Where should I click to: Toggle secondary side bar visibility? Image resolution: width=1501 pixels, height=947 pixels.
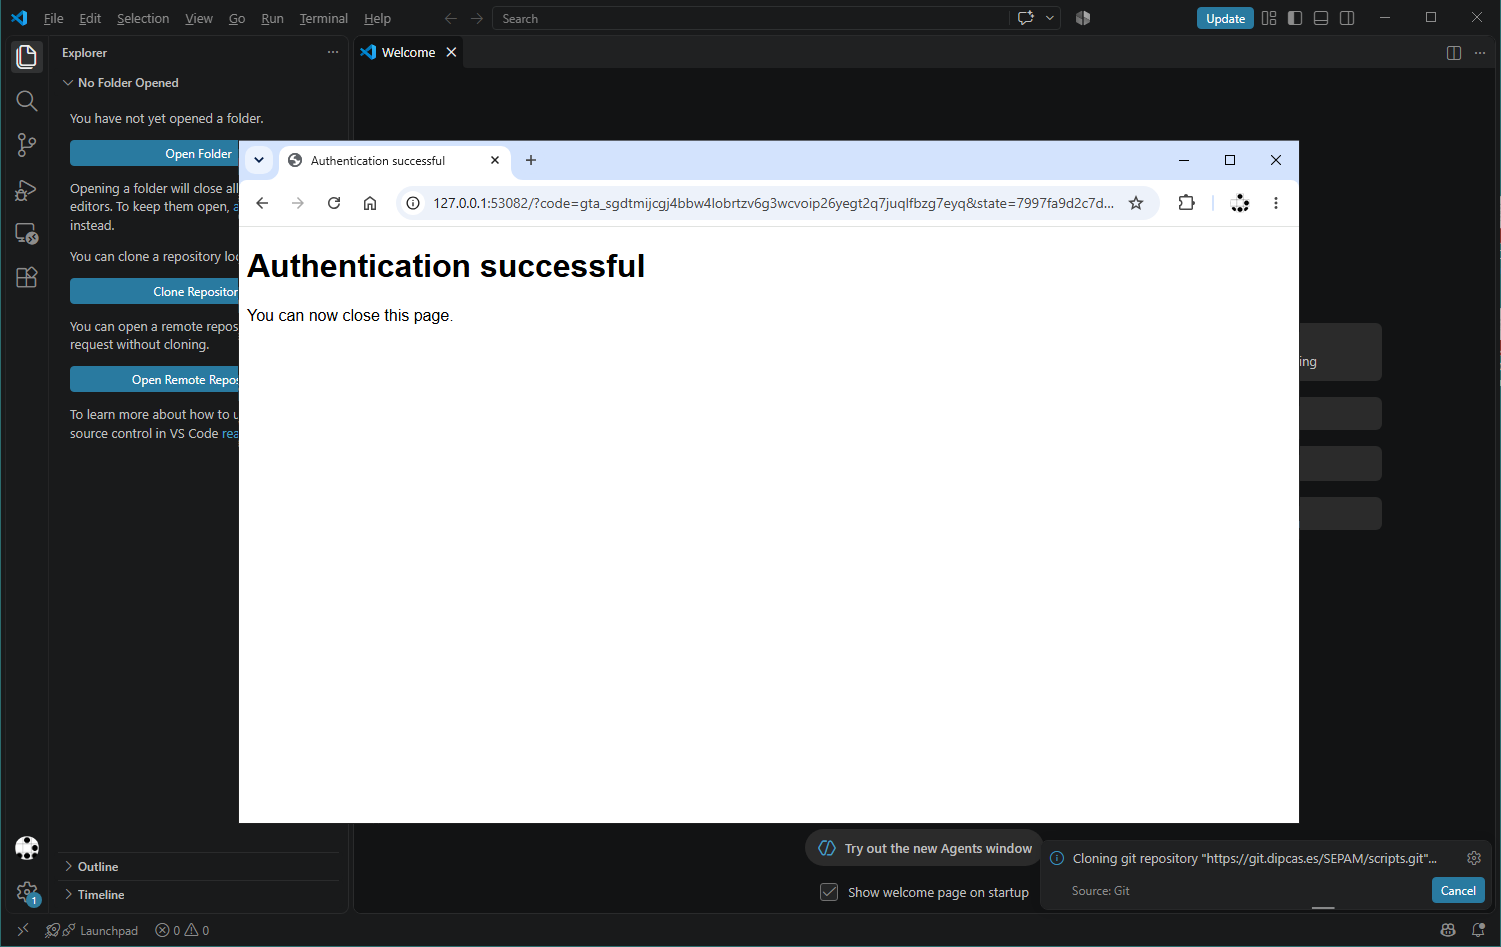1347,18
